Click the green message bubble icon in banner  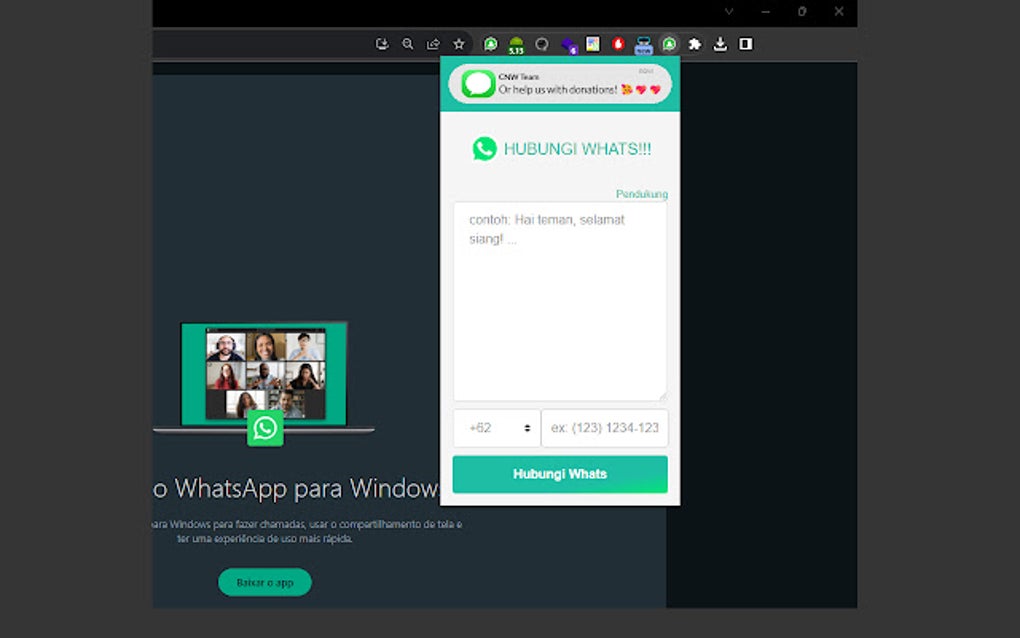[x=478, y=84]
